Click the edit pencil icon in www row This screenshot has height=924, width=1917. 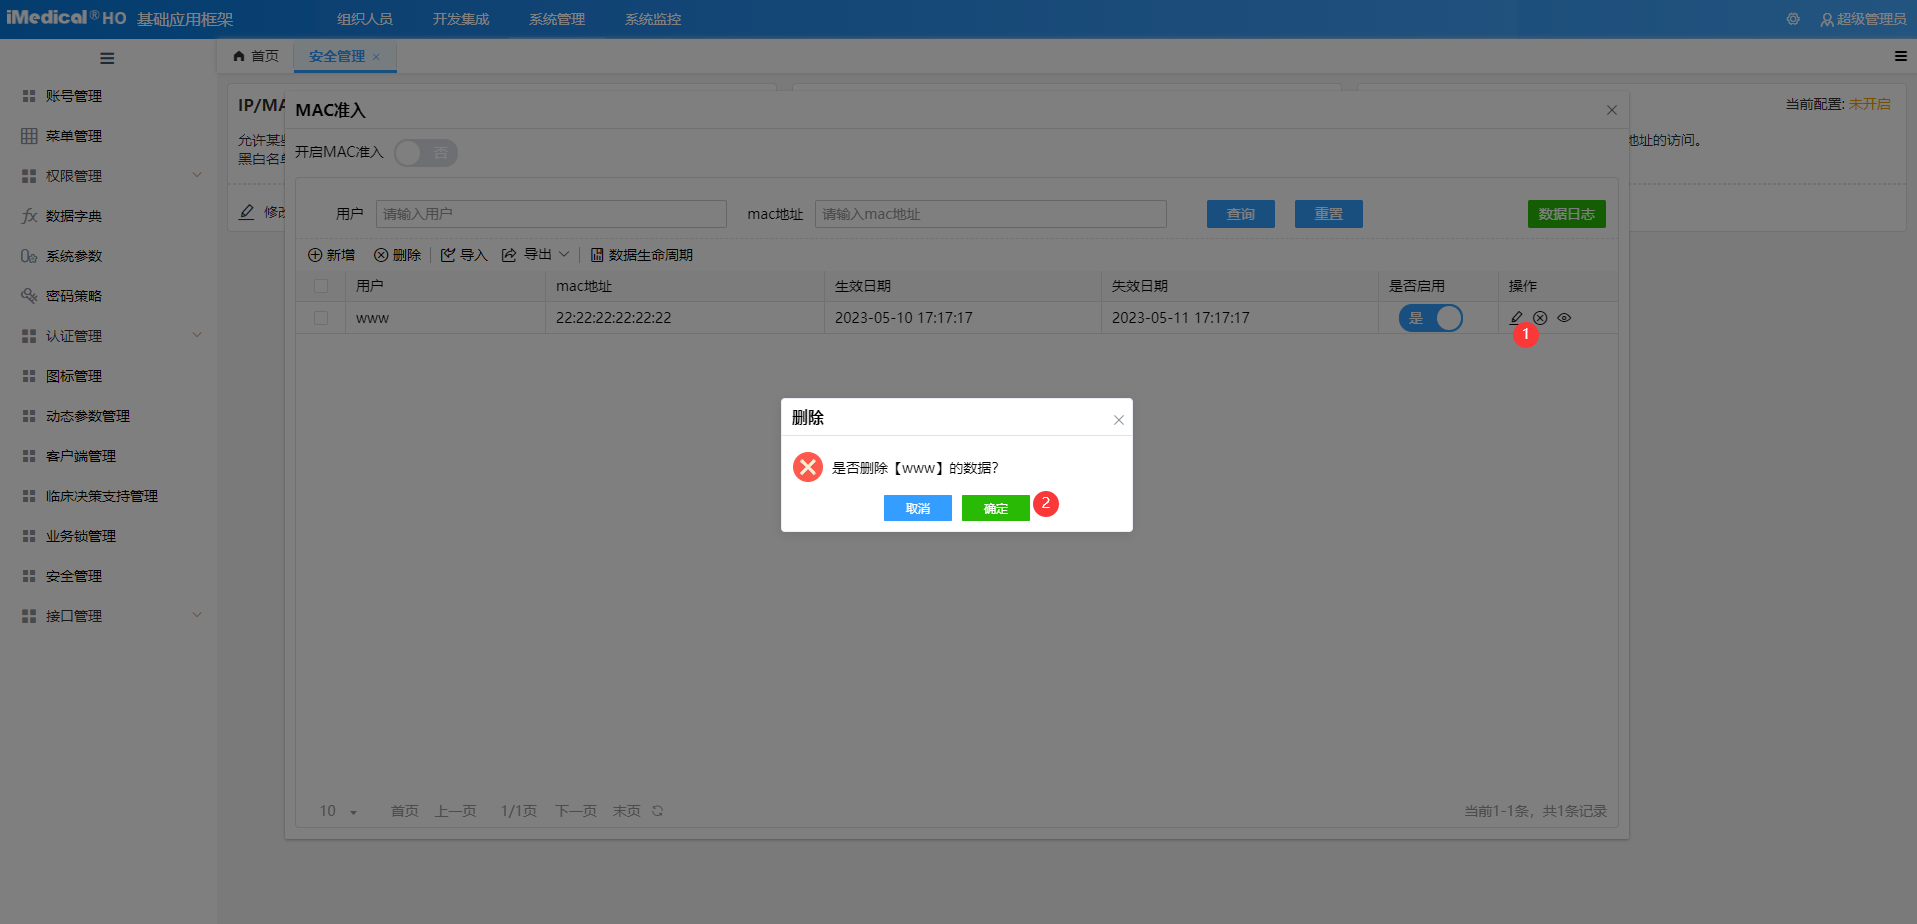click(x=1516, y=318)
